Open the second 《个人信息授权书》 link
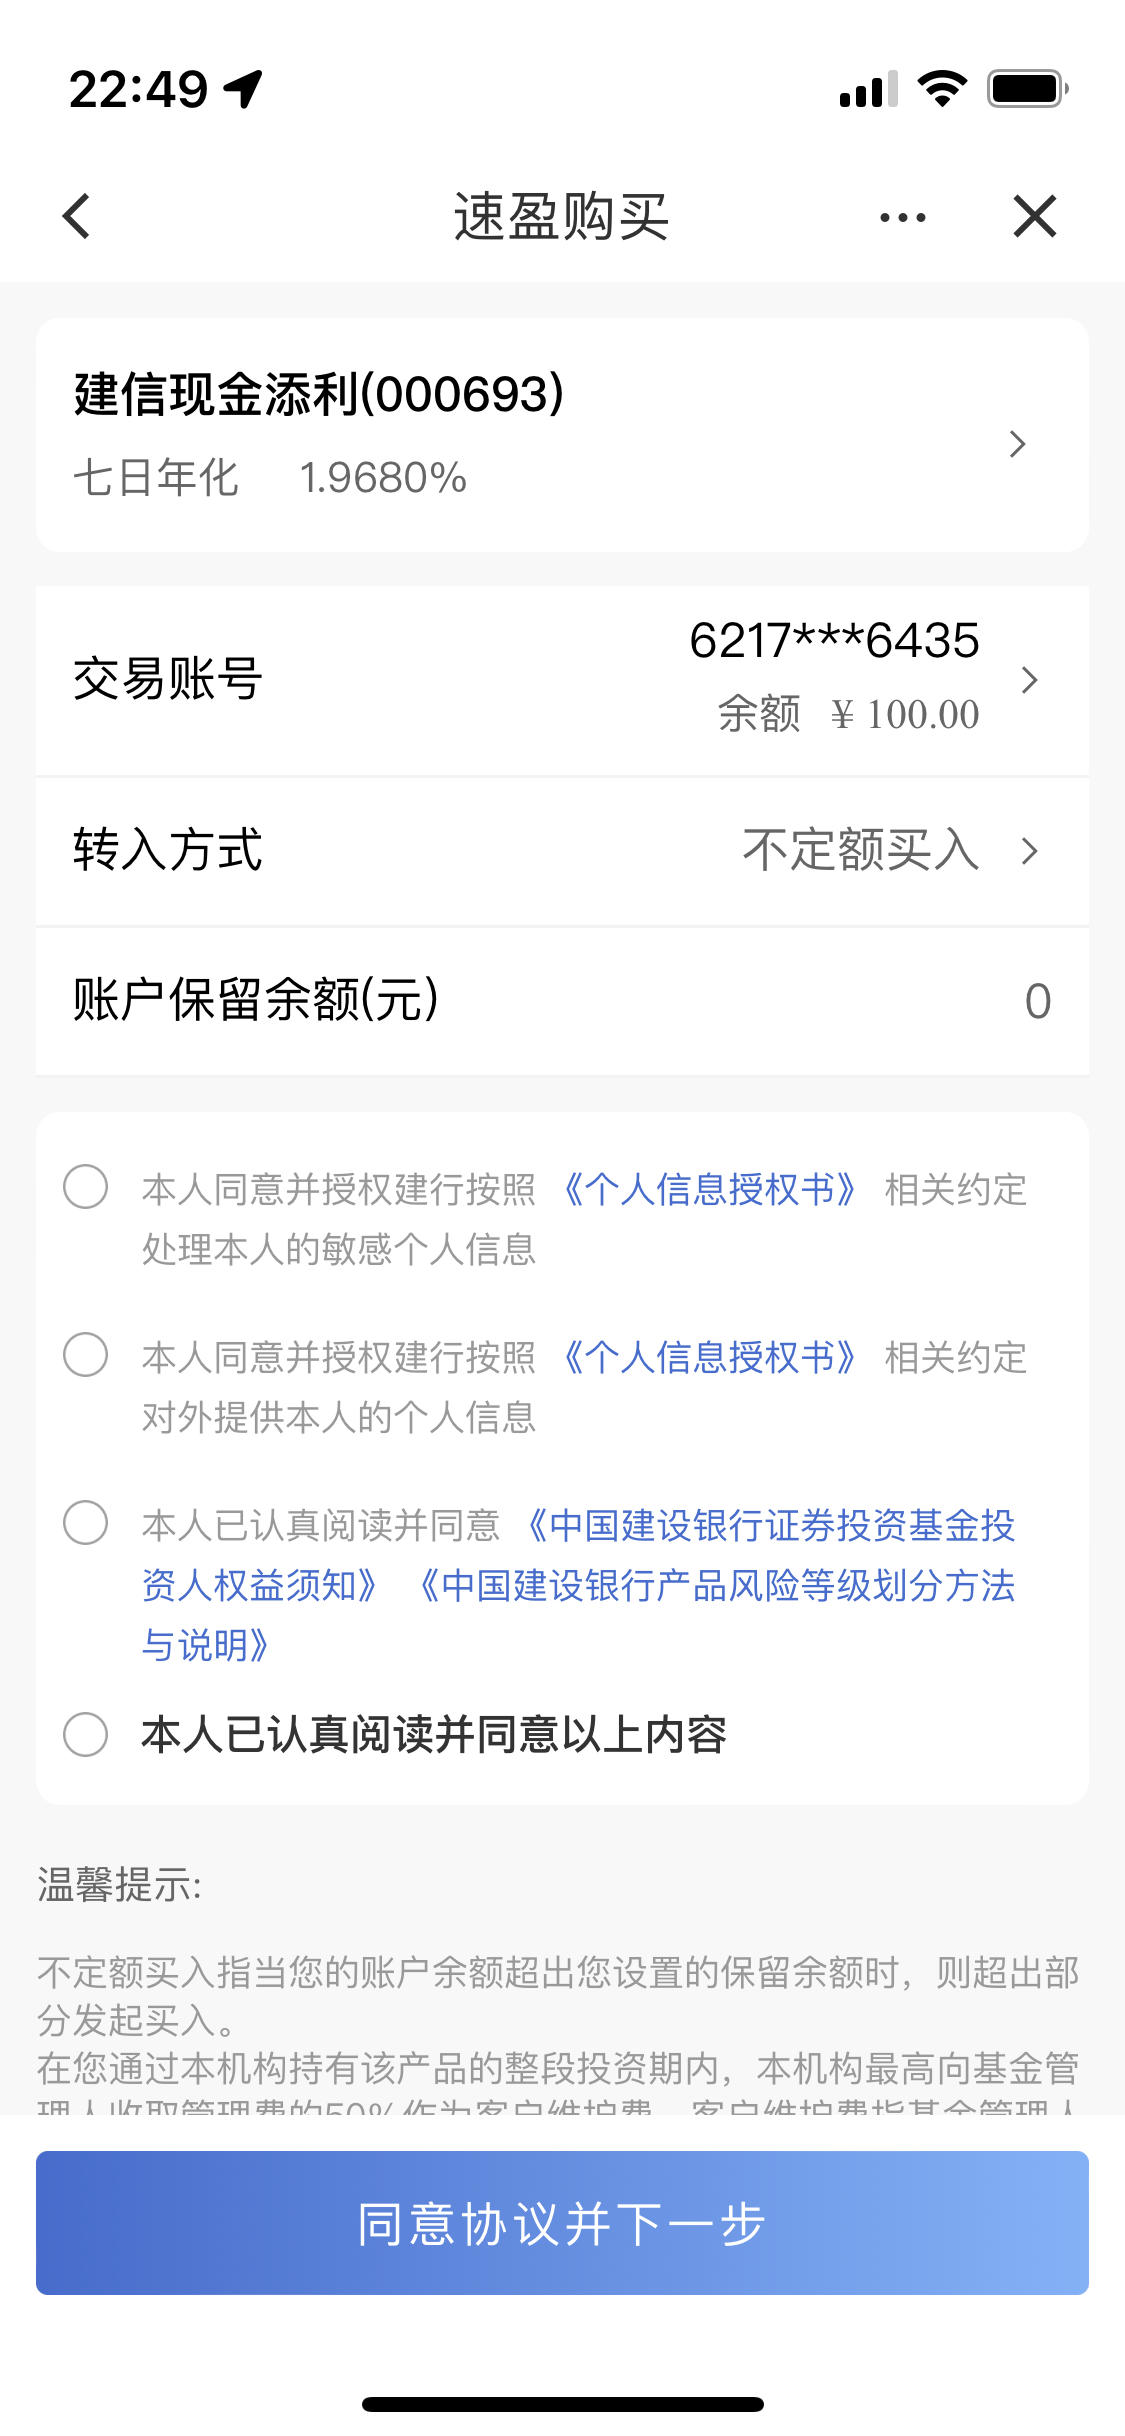This screenshot has height=2436, width=1125. pyautogui.click(x=710, y=1357)
